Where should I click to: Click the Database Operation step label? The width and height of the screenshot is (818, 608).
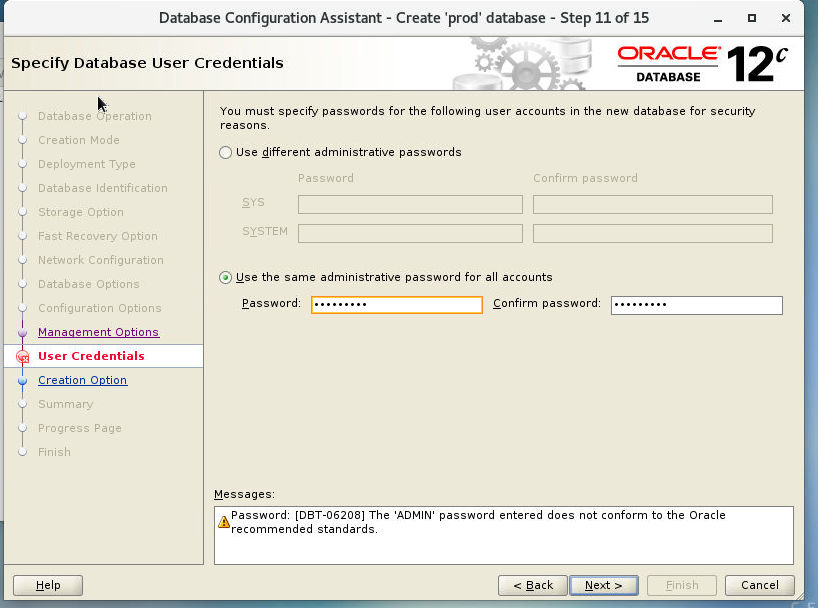(x=95, y=116)
